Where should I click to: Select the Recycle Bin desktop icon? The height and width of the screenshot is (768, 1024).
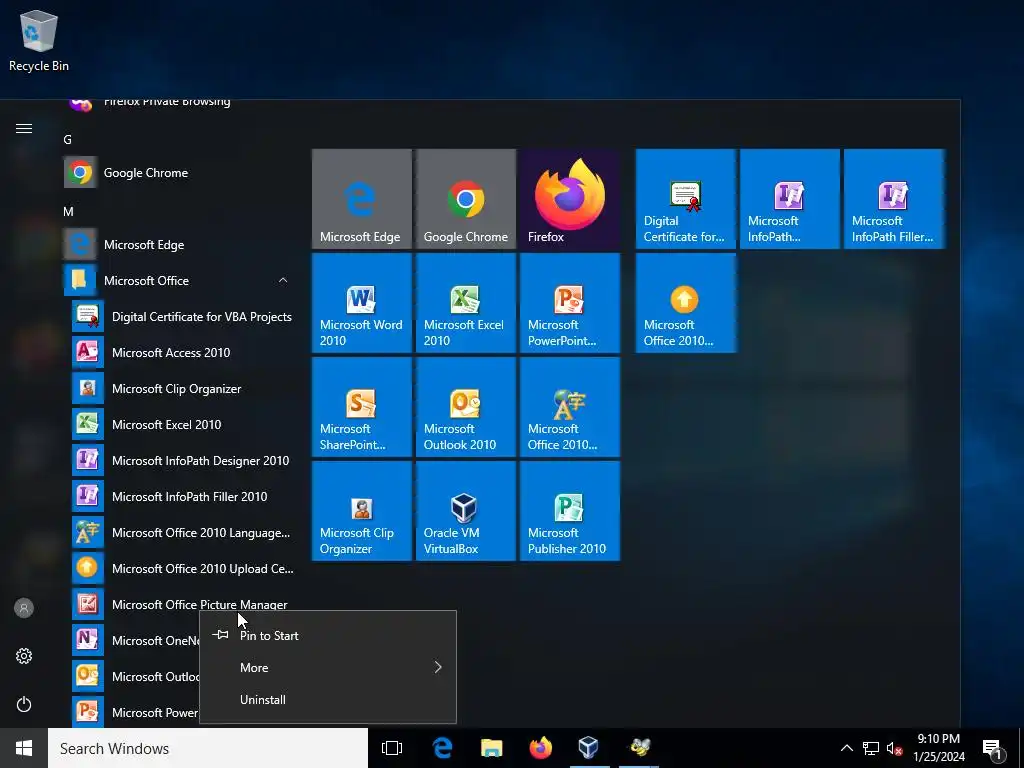[39, 40]
